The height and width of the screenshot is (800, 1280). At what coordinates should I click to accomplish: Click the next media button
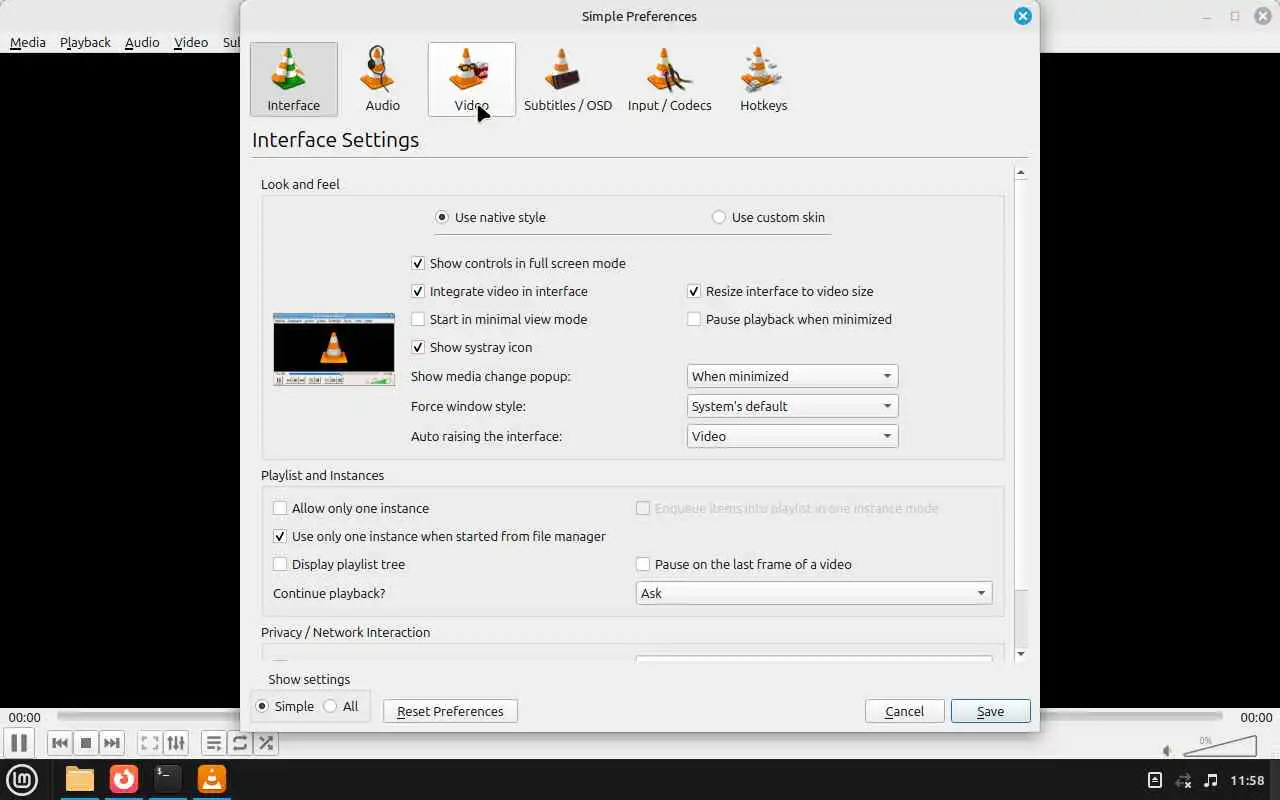coord(112,743)
